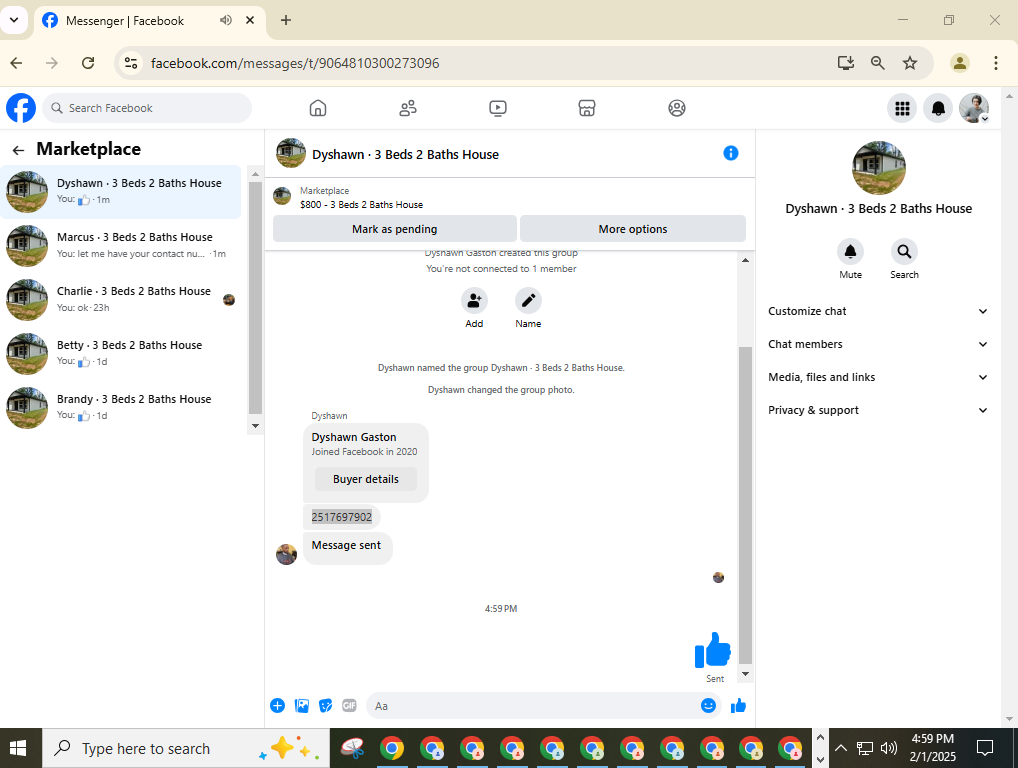Viewport: 1018px width, 768px height.
Task: Search in conversation magnifier icon
Action: (x=904, y=251)
